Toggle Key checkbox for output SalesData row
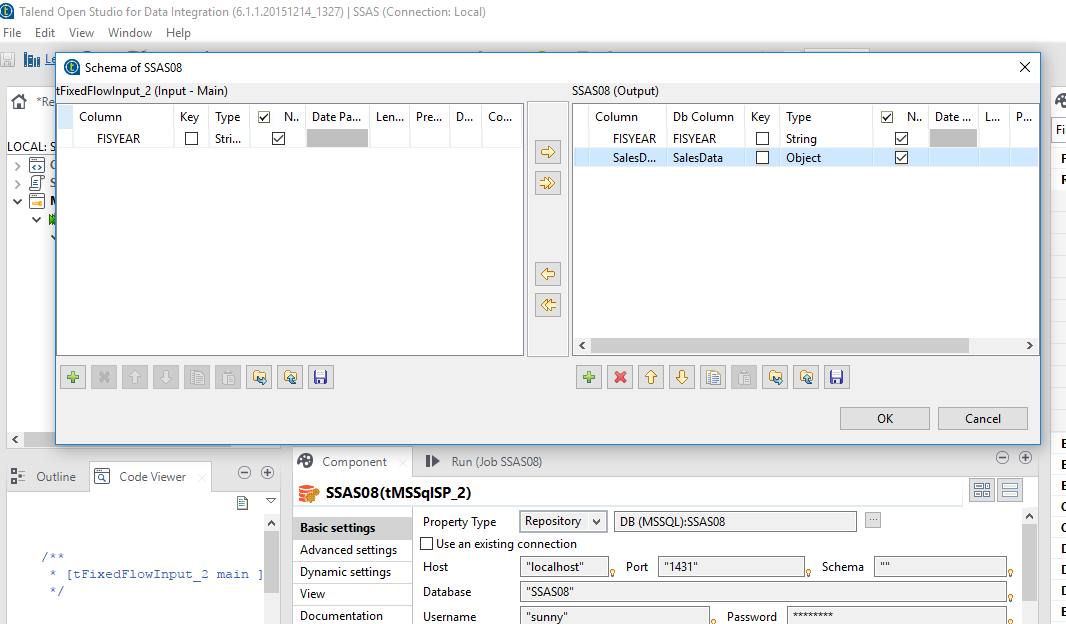 click(762, 158)
